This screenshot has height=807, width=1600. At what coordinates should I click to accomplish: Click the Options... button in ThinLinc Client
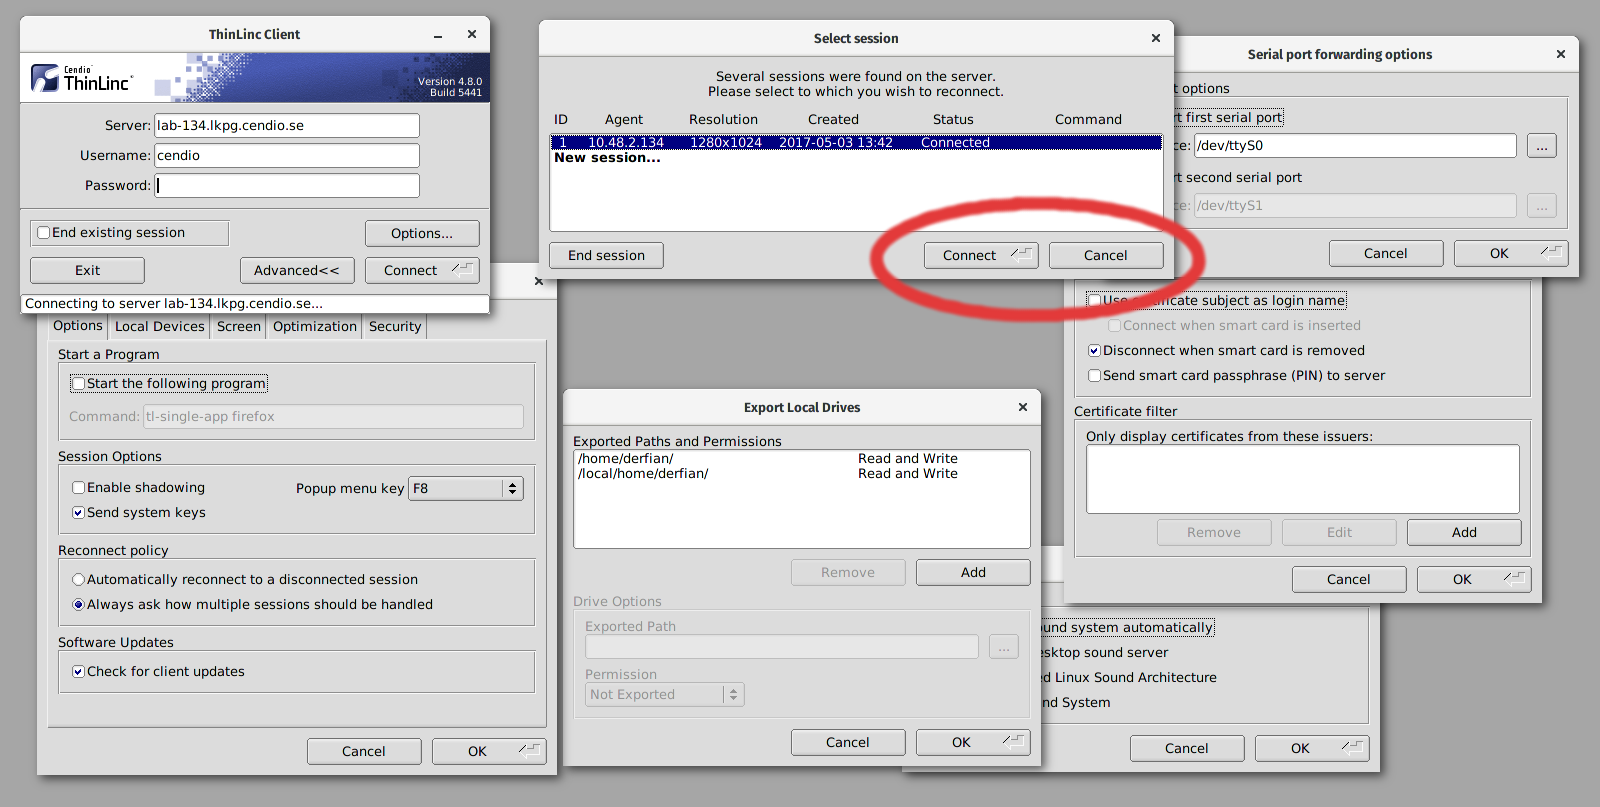[x=422, y=233]
